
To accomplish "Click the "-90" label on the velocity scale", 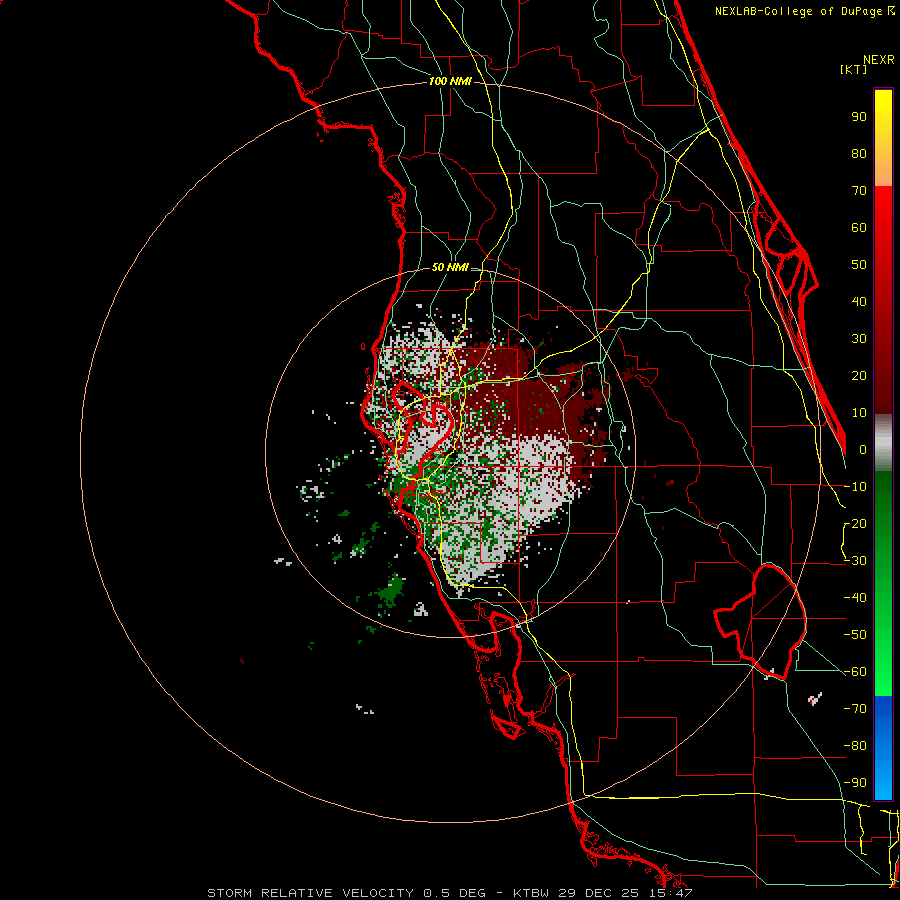I will (x=855, y=783).
